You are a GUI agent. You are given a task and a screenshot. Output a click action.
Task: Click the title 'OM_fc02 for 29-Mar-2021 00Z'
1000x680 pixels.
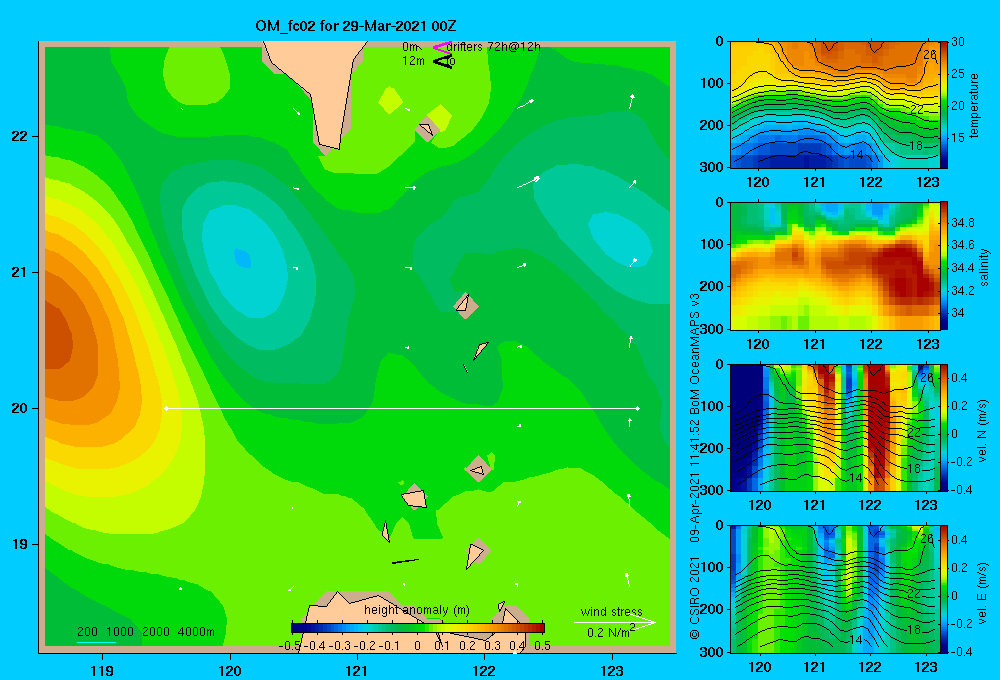click(x=356, y=26)
